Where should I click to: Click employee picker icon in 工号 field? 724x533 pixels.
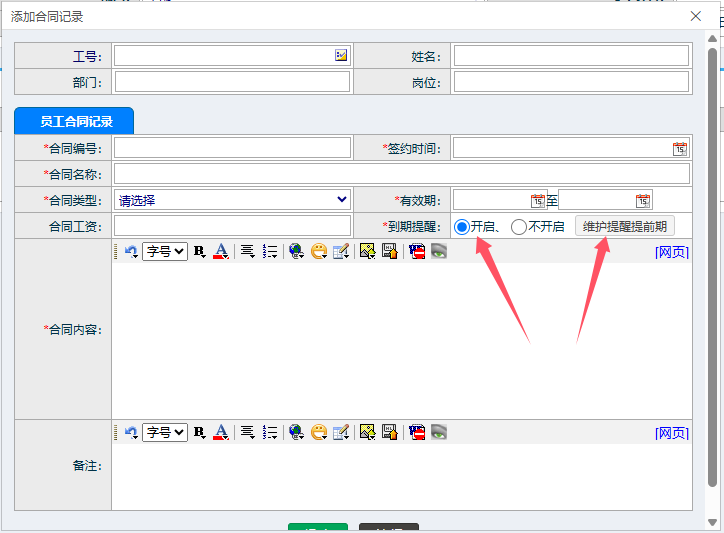pyautogui.click(x=341, y=55)
